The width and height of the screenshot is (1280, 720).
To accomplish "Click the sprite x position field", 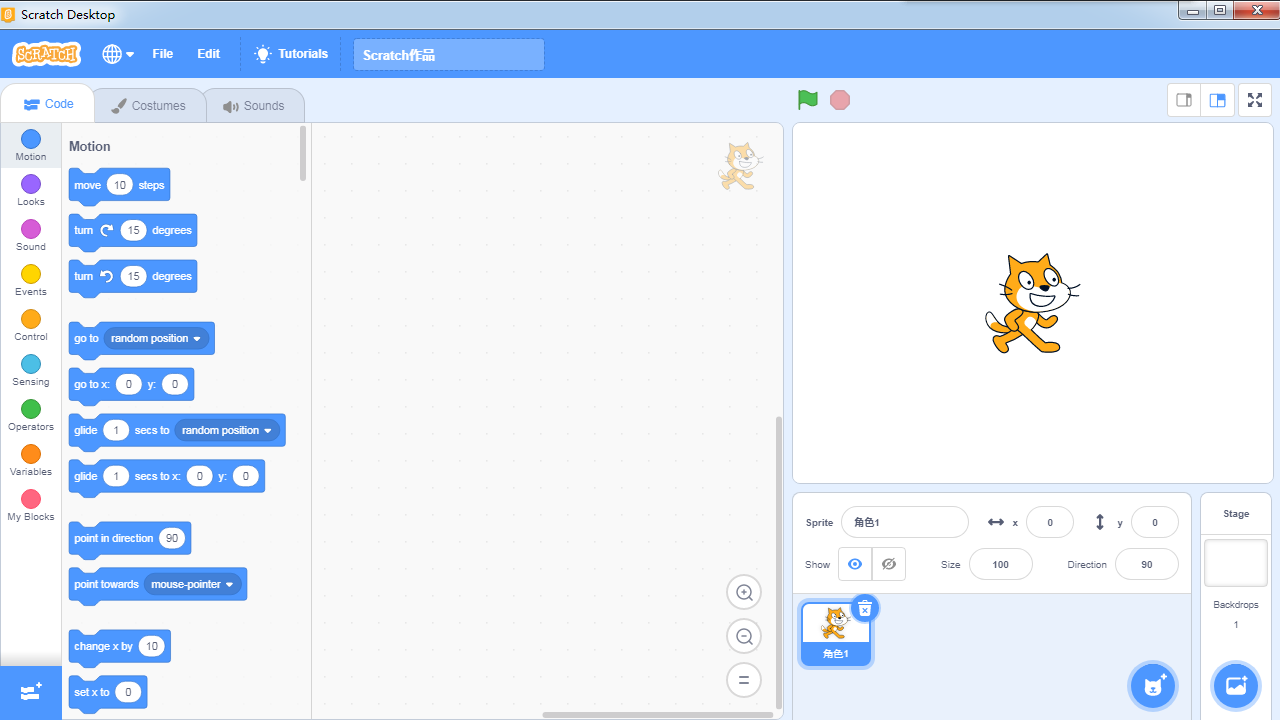I will pos(1050,522).
